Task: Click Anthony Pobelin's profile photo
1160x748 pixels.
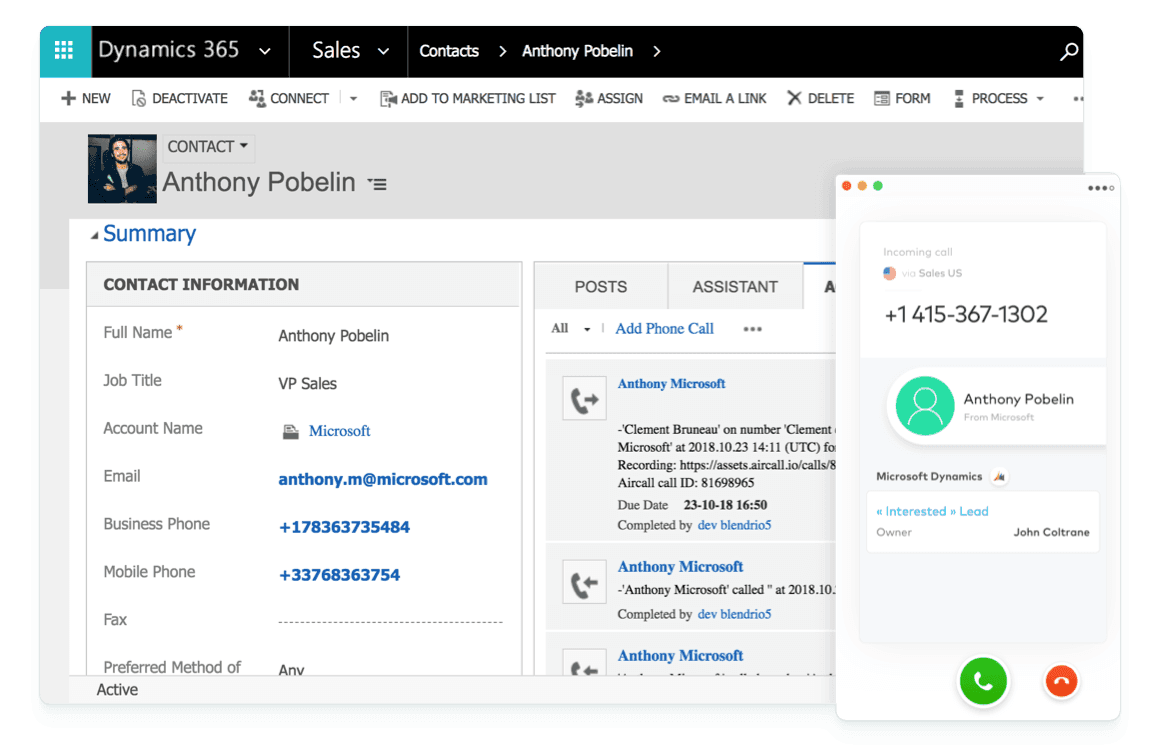Action: pos(122,169)
